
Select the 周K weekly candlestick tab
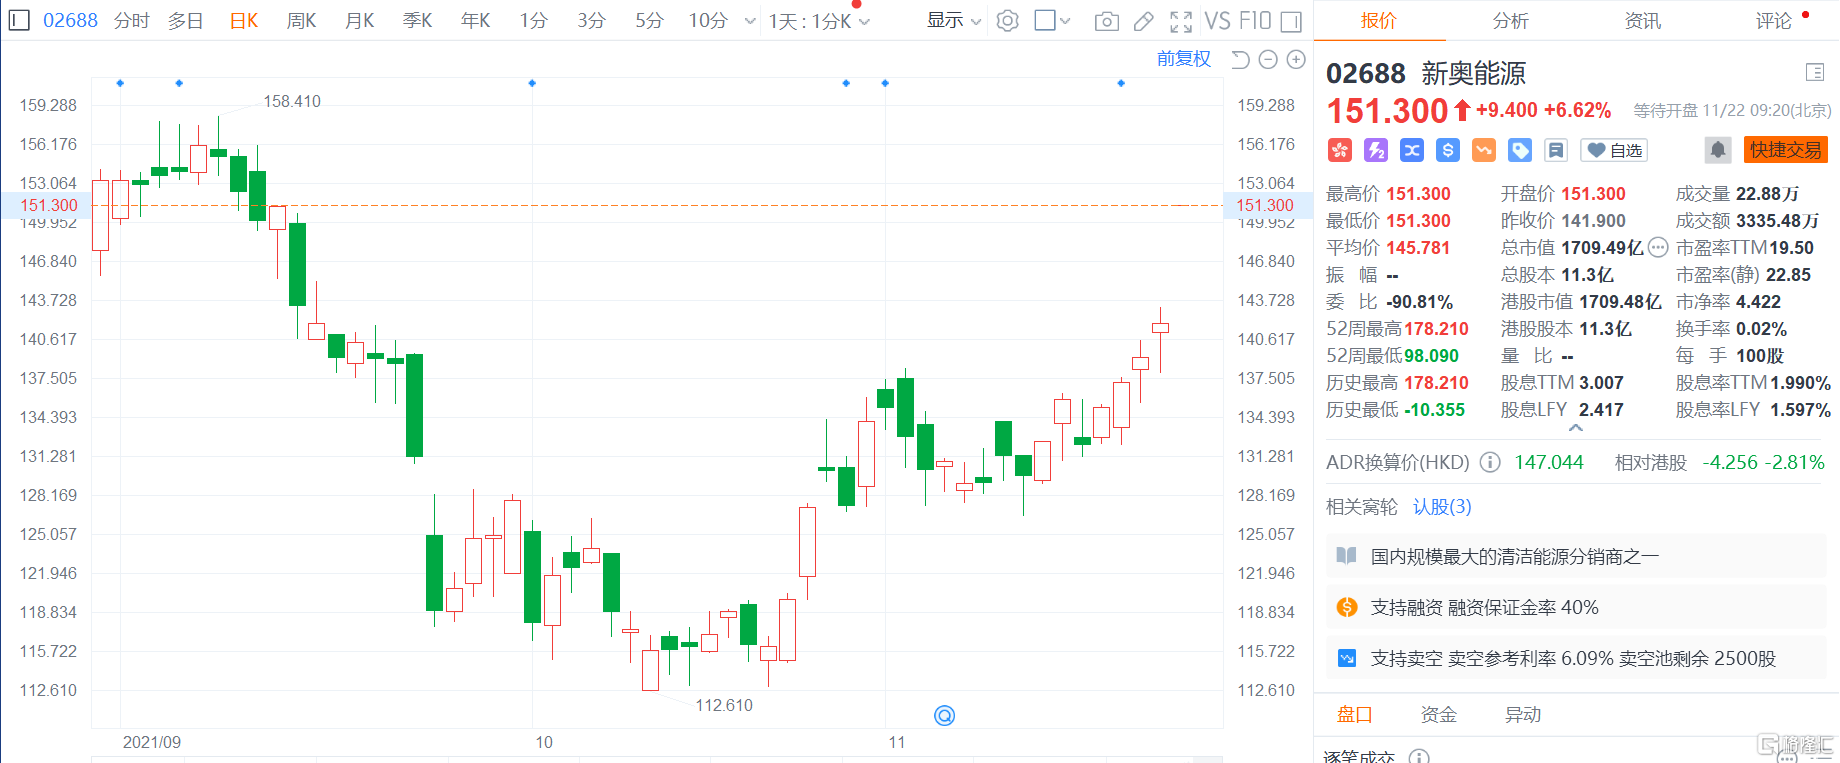tap(301, 20)
